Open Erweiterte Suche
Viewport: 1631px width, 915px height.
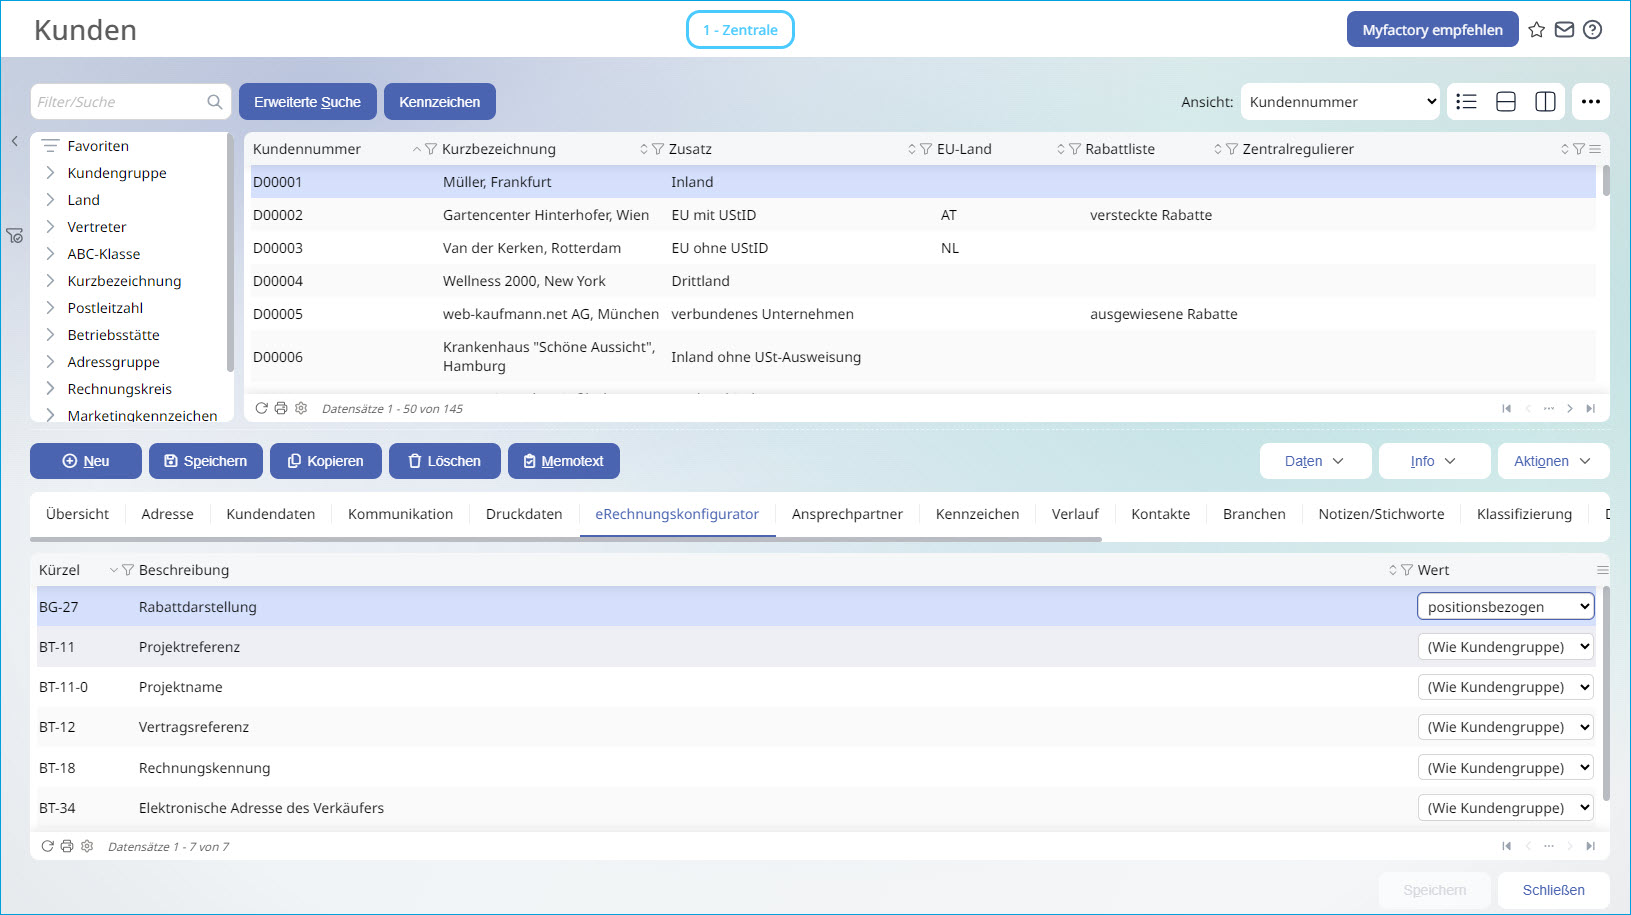point(308,102)
